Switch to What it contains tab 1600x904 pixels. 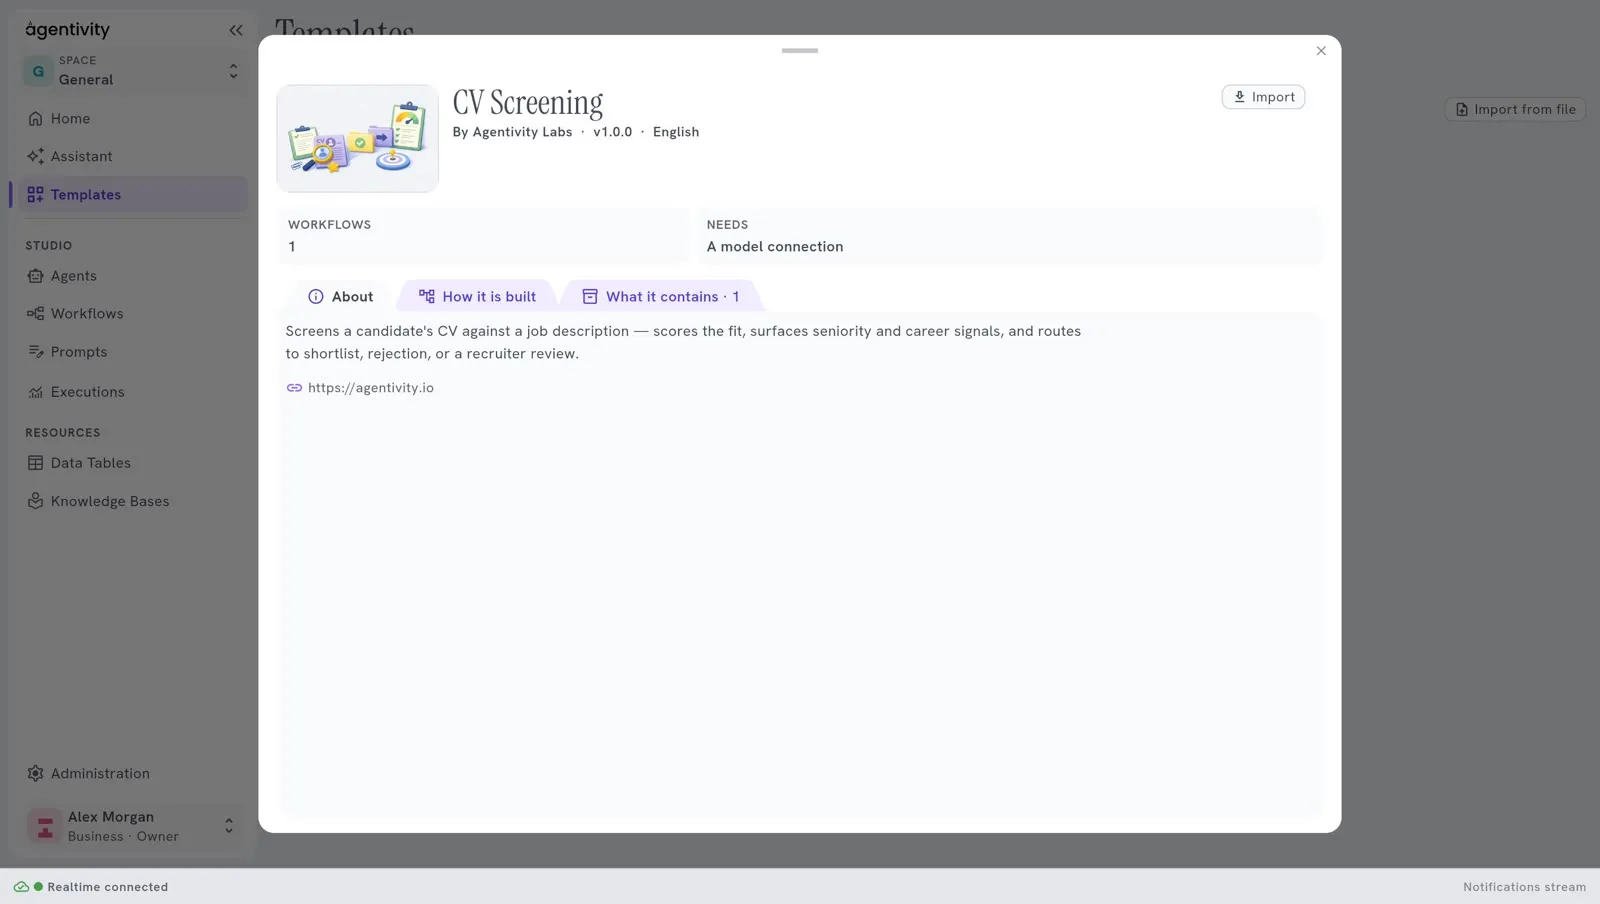(661, 297)
